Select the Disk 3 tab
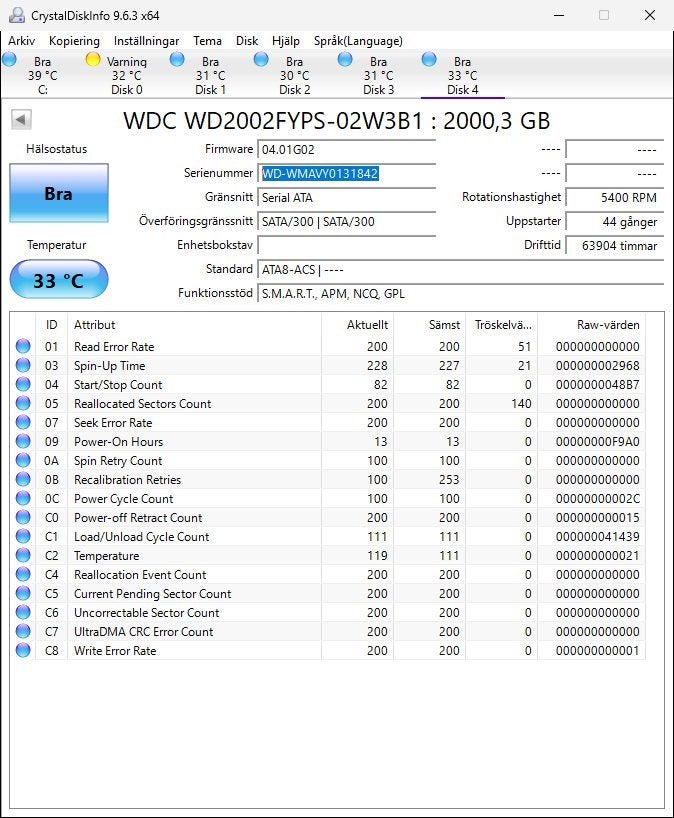The width and height of the screenshot is (674, 818). (x=378, y=76)
